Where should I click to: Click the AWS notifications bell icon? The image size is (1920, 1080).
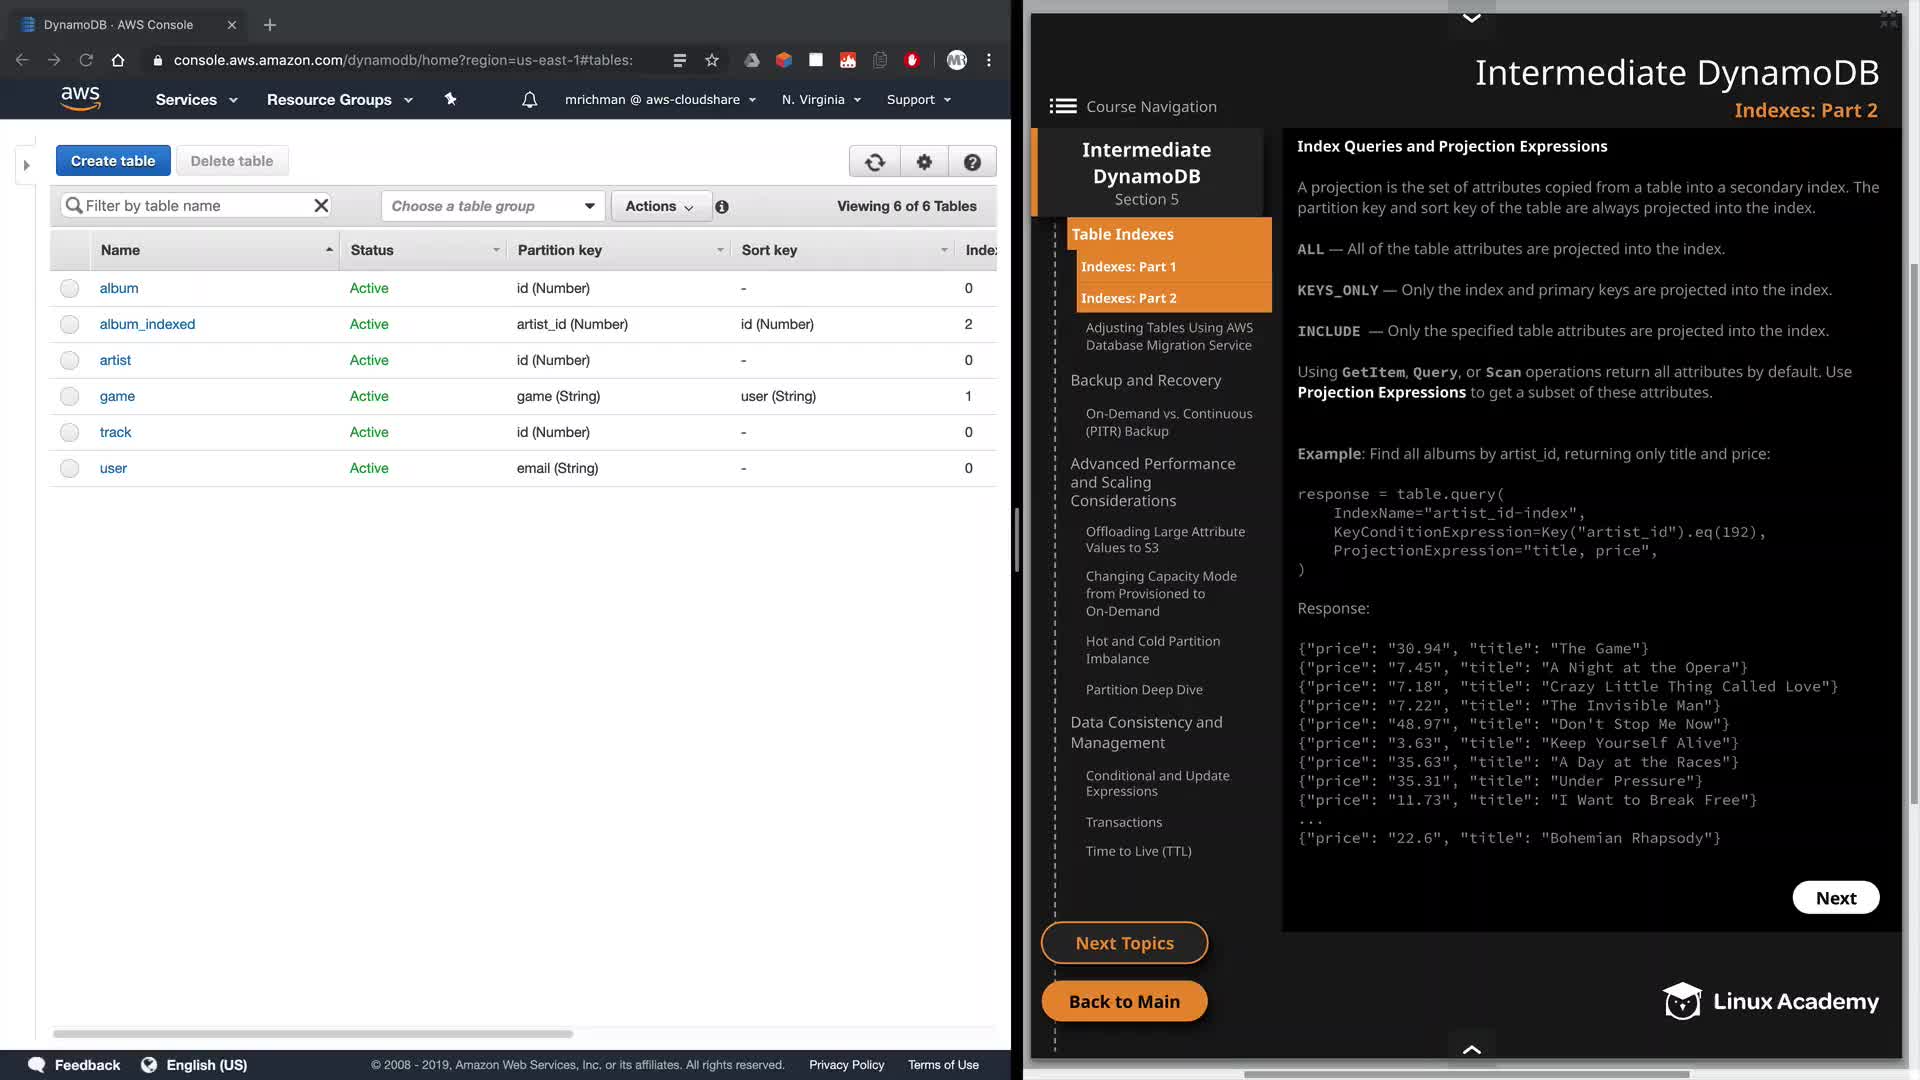tap(530, 100)
